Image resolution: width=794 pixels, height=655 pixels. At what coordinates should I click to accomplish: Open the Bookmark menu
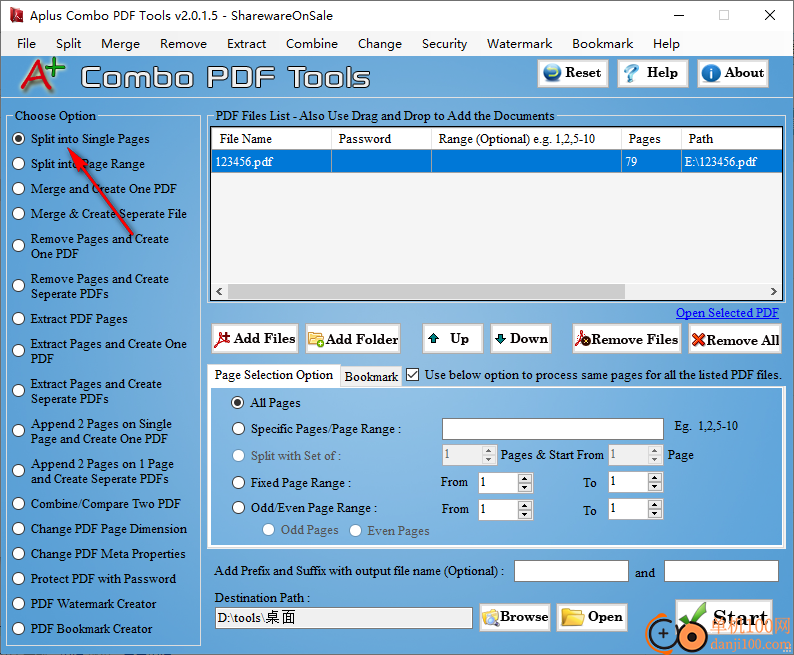[x=603, y=44]
